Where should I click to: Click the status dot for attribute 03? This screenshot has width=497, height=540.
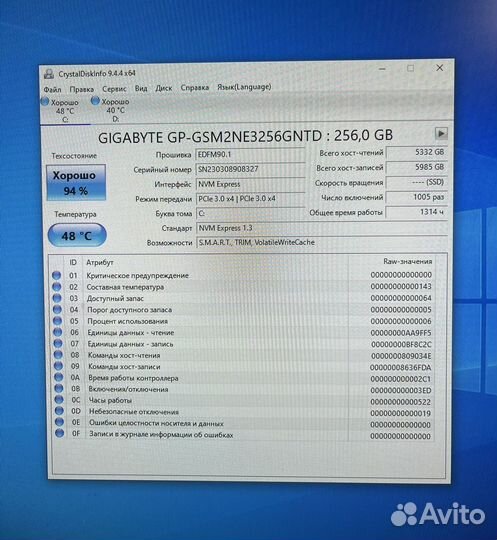[57, 298]
